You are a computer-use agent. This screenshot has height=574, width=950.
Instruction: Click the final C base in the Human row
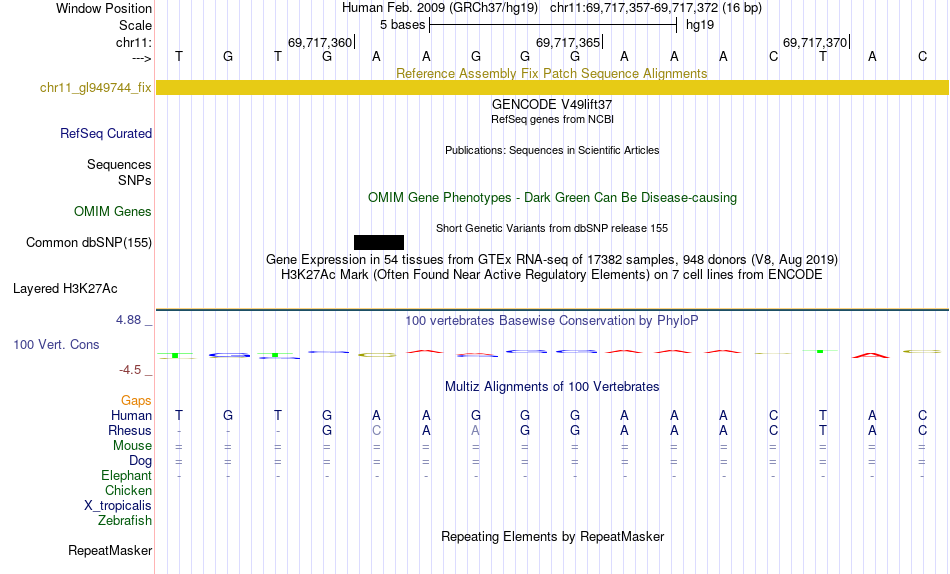922,415
